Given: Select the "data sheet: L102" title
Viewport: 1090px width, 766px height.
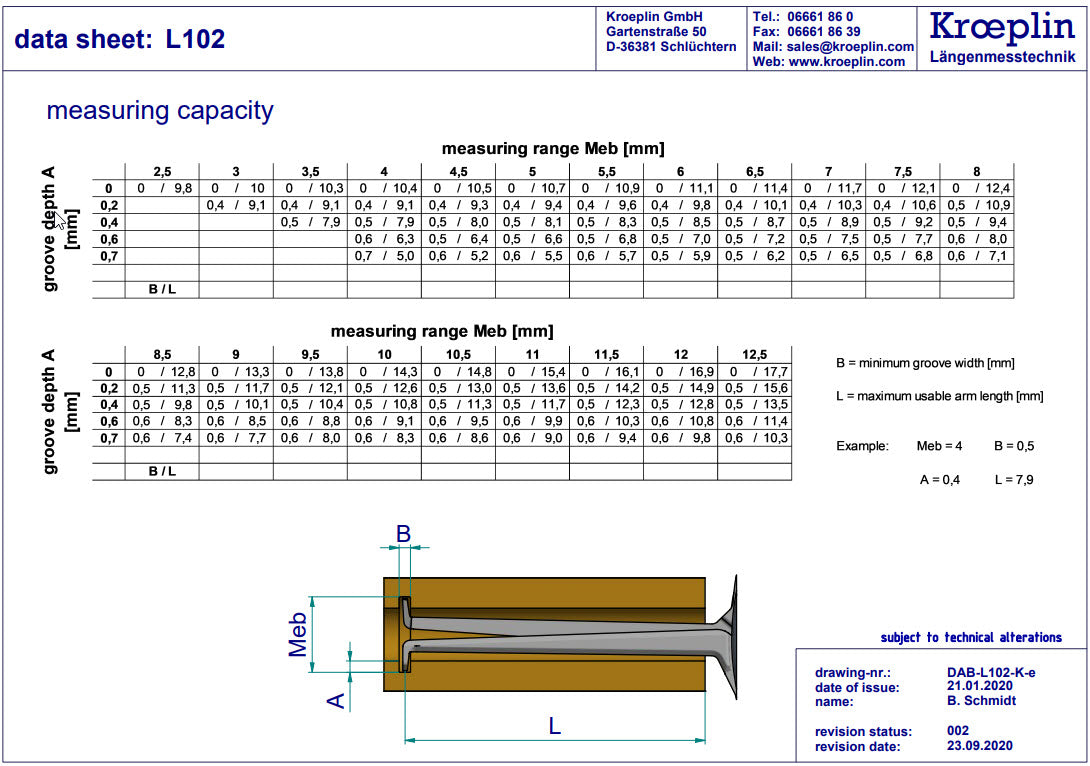Looking at the screenshot, I should pos(120,40).
